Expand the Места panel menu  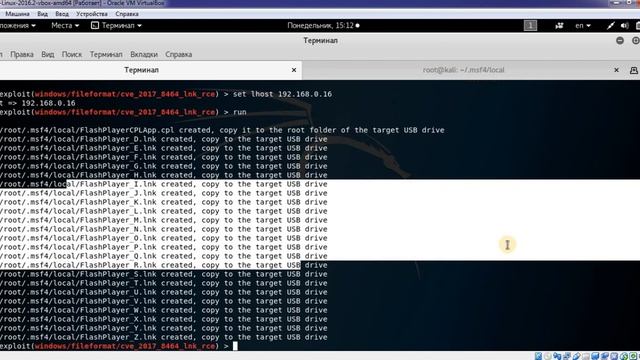tap(65, 25)
